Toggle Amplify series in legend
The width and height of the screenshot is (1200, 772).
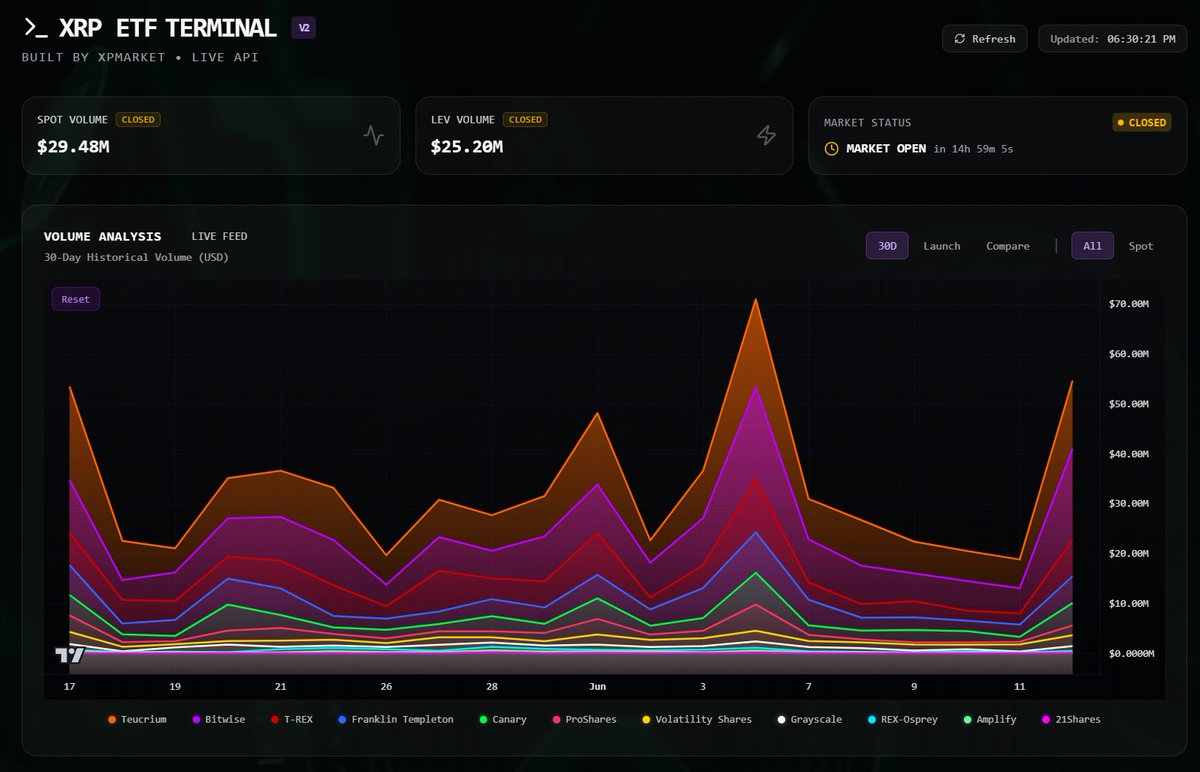pos(989,719)
